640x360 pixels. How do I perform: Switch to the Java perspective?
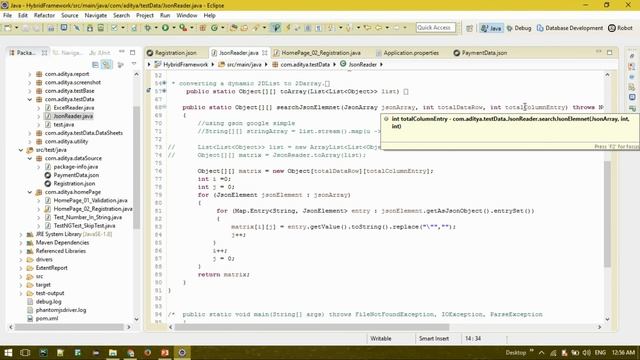tap(491, 28)
